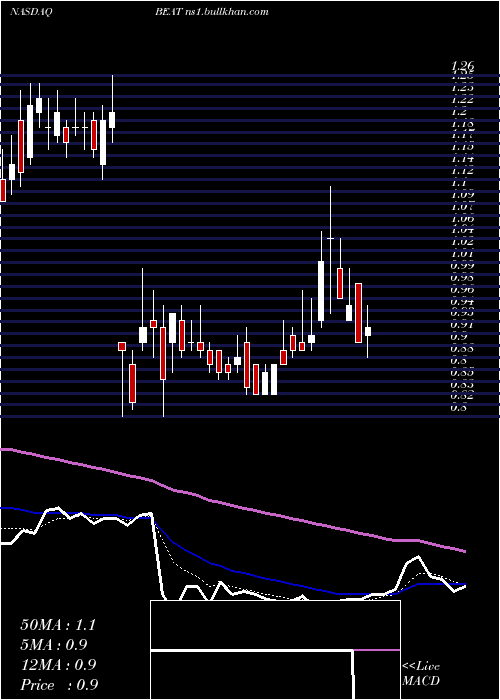Click the 5MA : 0.9 readout
This screenshot has width=500, height=700.
coord(54,645)
